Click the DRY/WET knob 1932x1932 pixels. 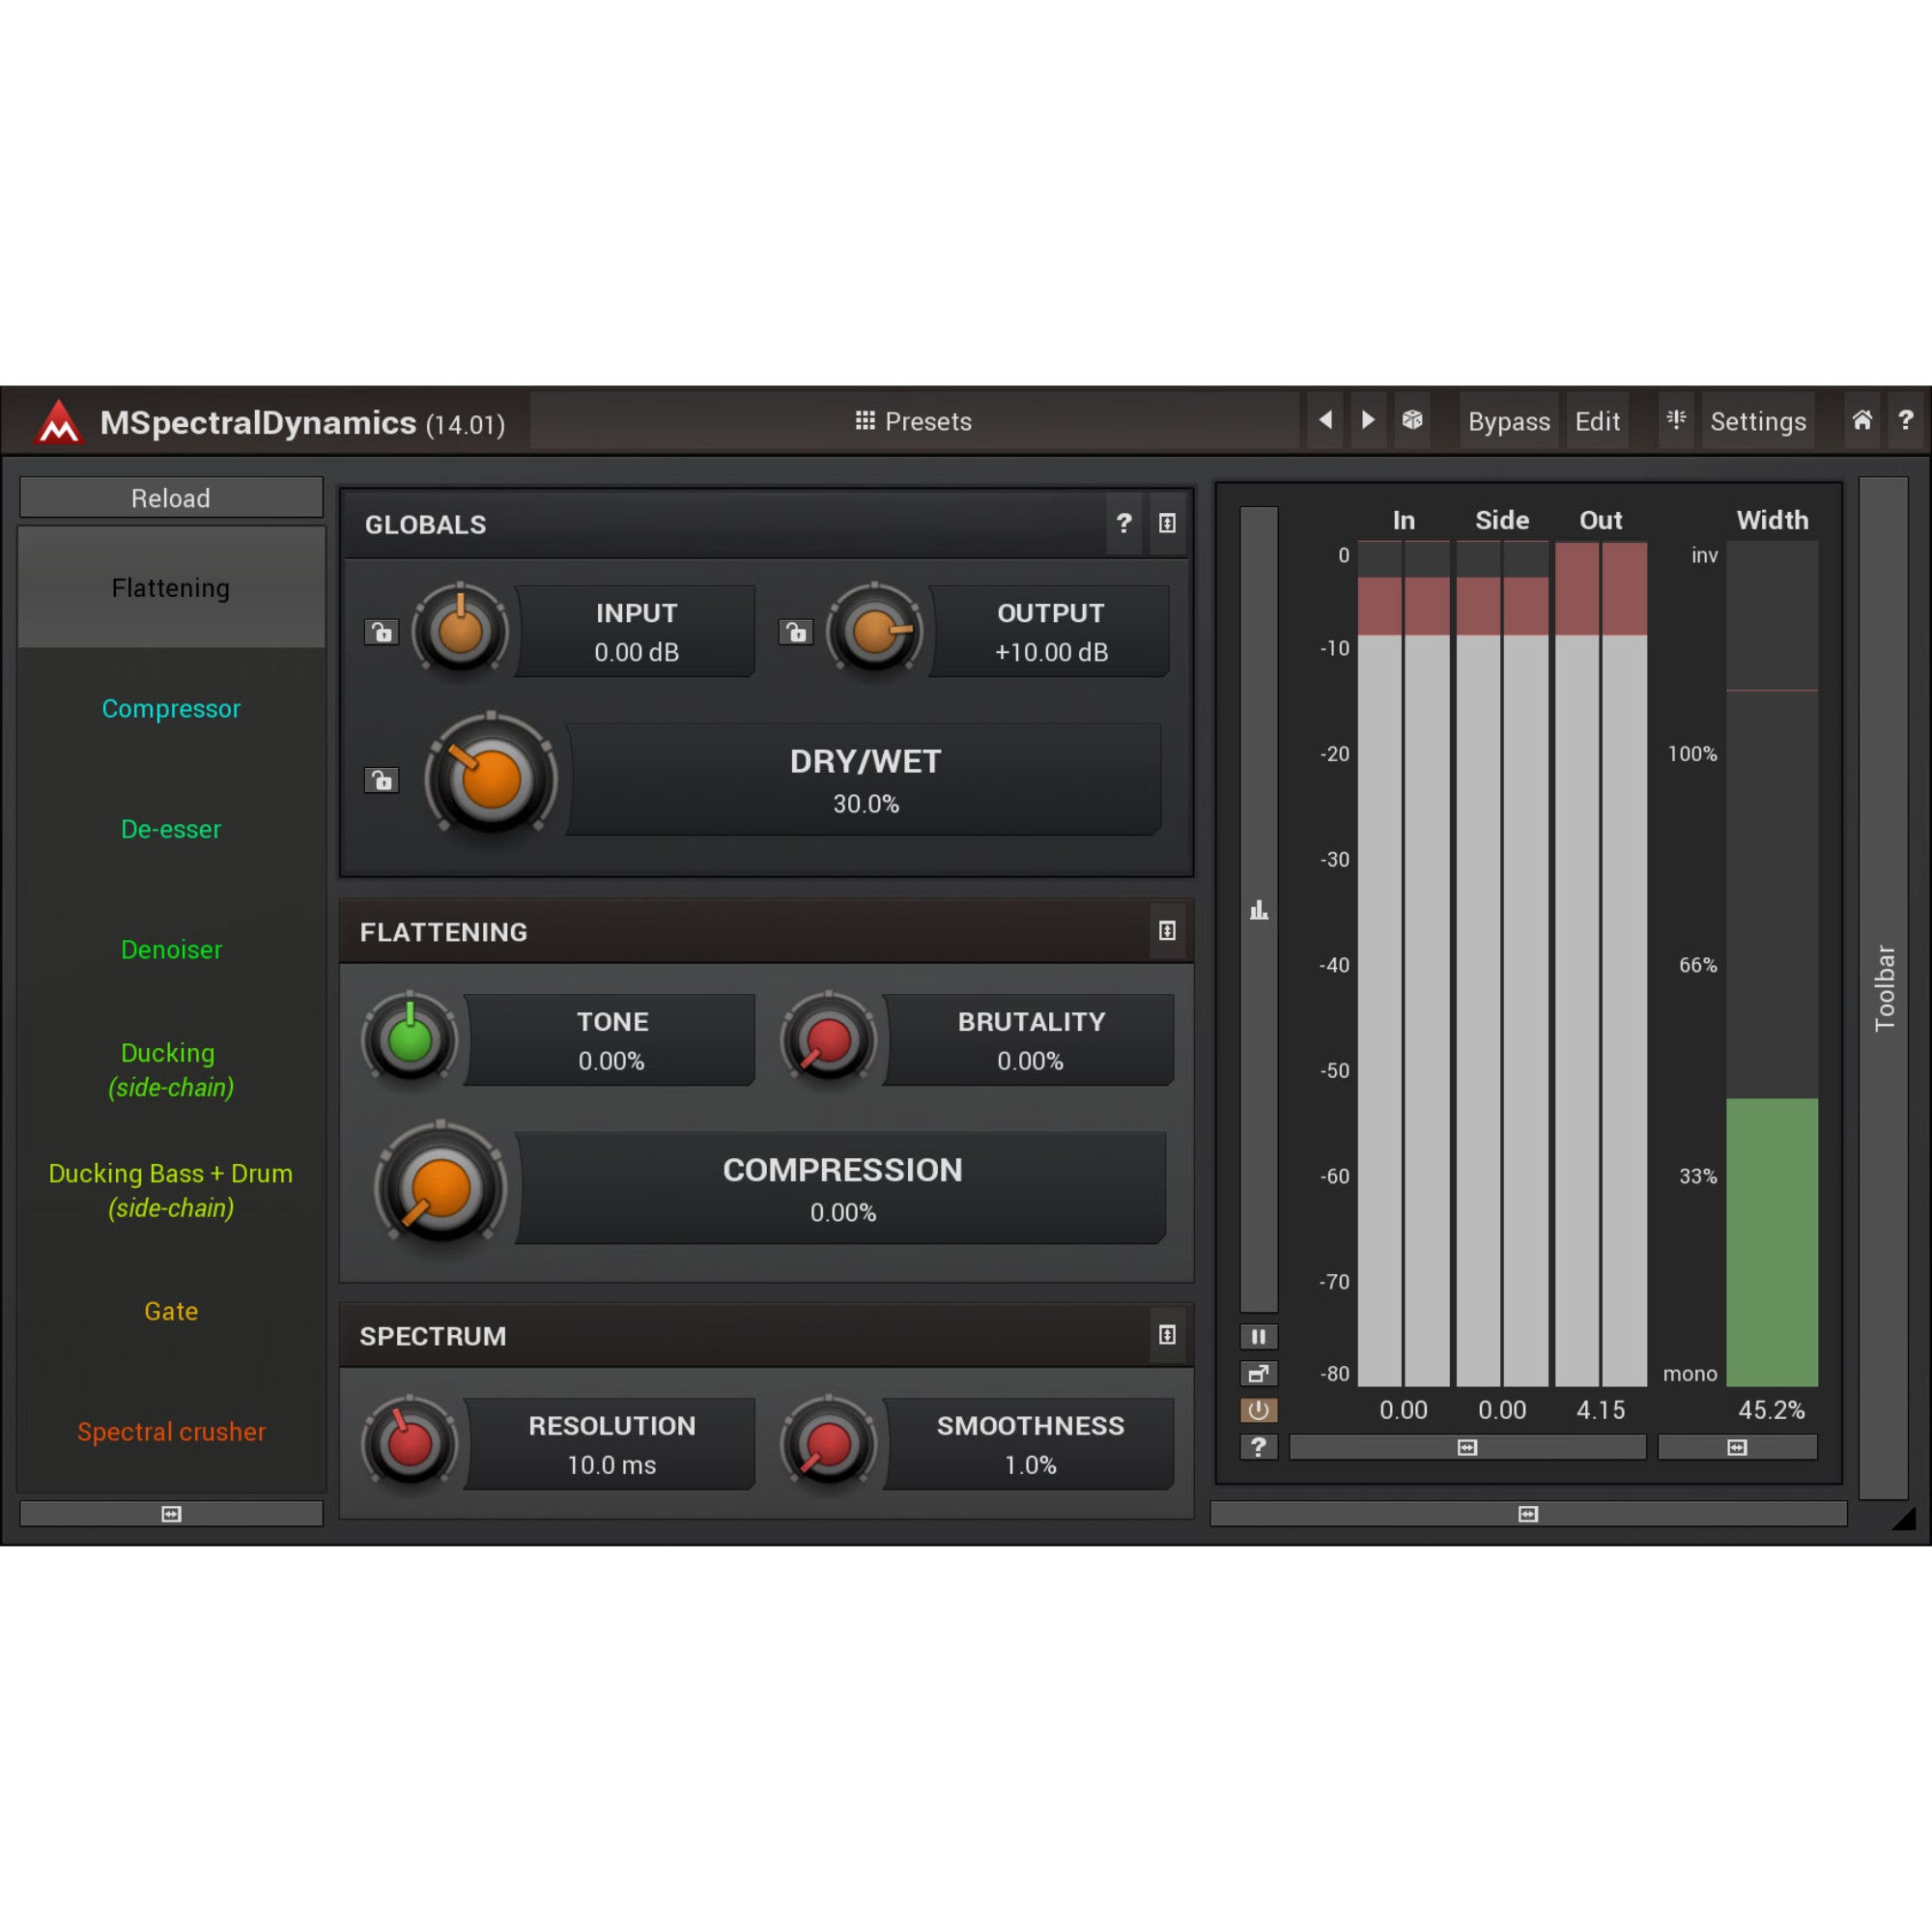click(491, 778)
